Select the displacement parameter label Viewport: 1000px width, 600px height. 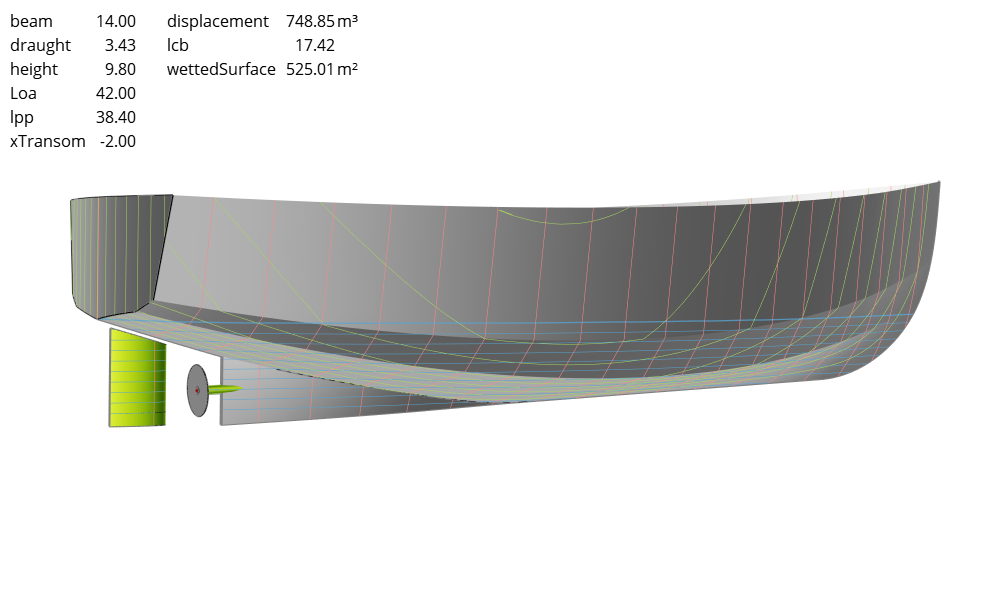pos(218,21)
